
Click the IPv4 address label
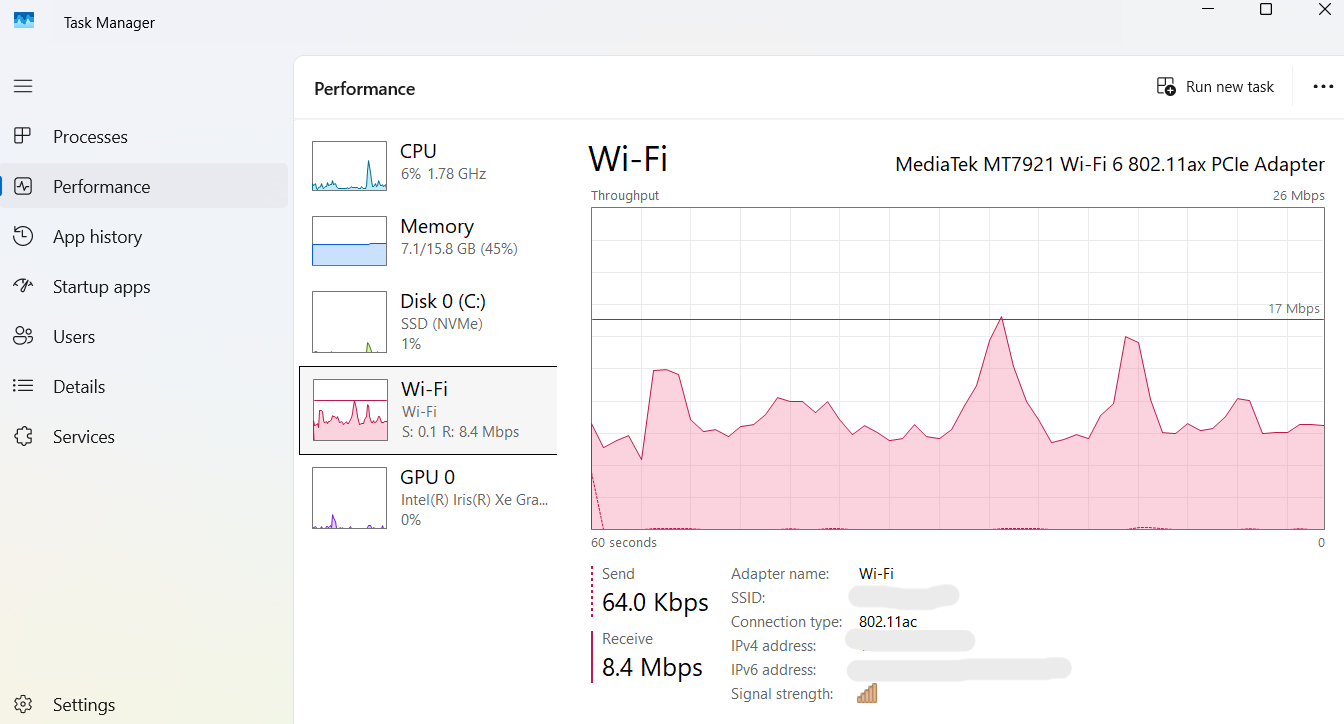coord(774,646)
